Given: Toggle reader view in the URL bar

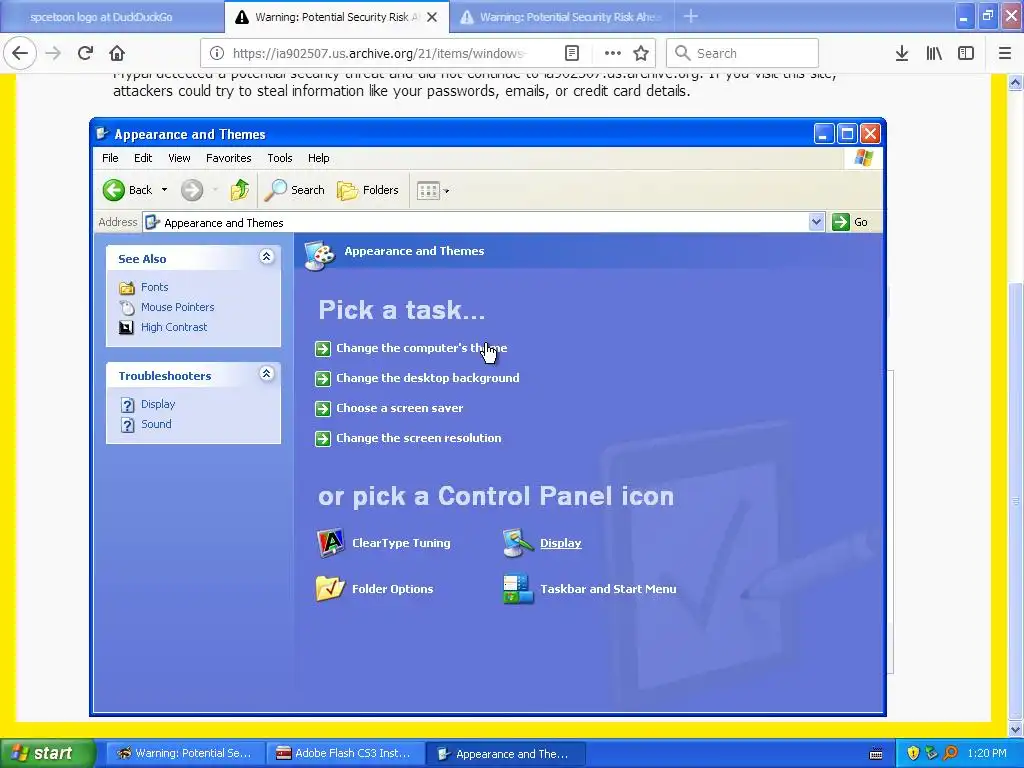Looking at the screenshot, I should pos(572,54).
